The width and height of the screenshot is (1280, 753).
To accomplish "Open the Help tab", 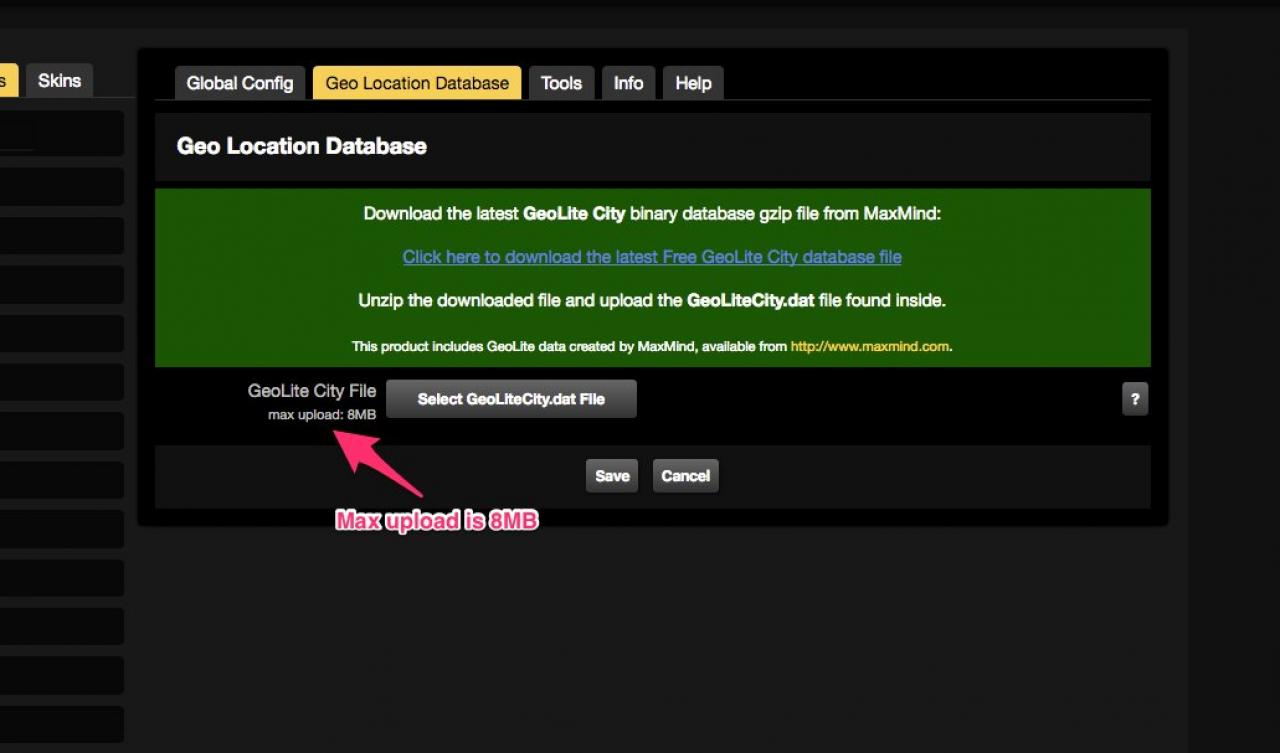I will pos(693,83).
